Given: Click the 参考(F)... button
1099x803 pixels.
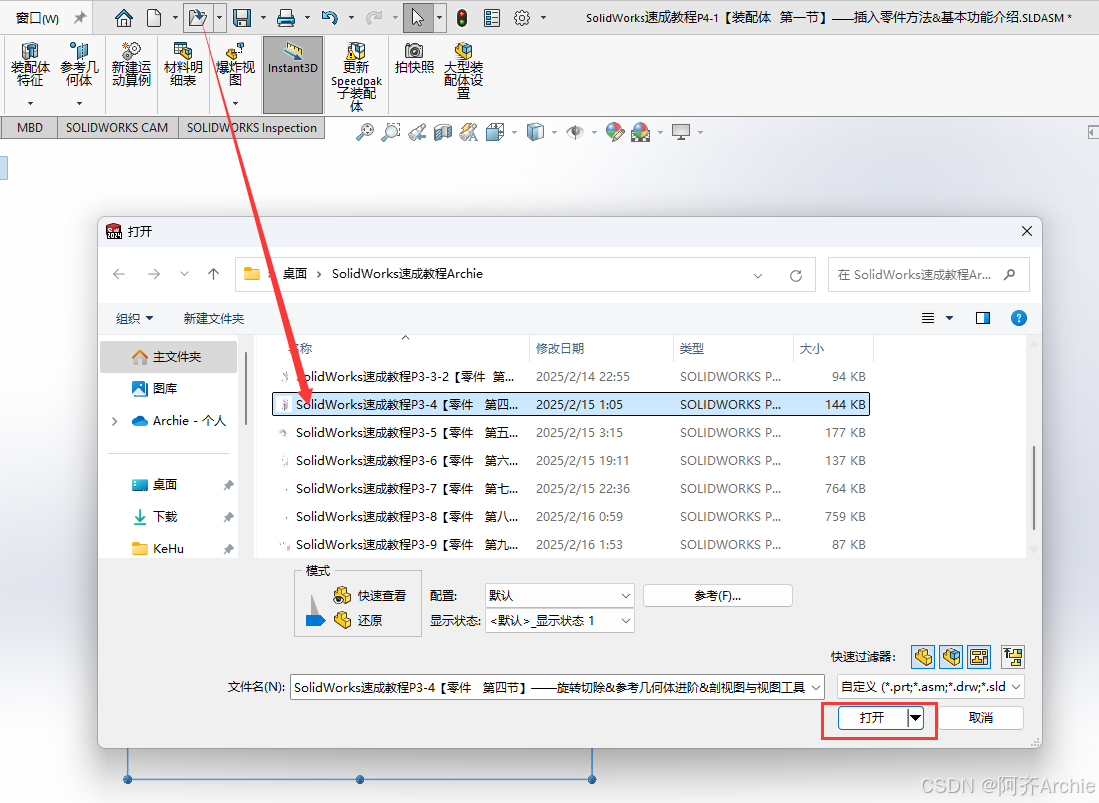Looking at the screenshot, I should [x=718, y=596].
